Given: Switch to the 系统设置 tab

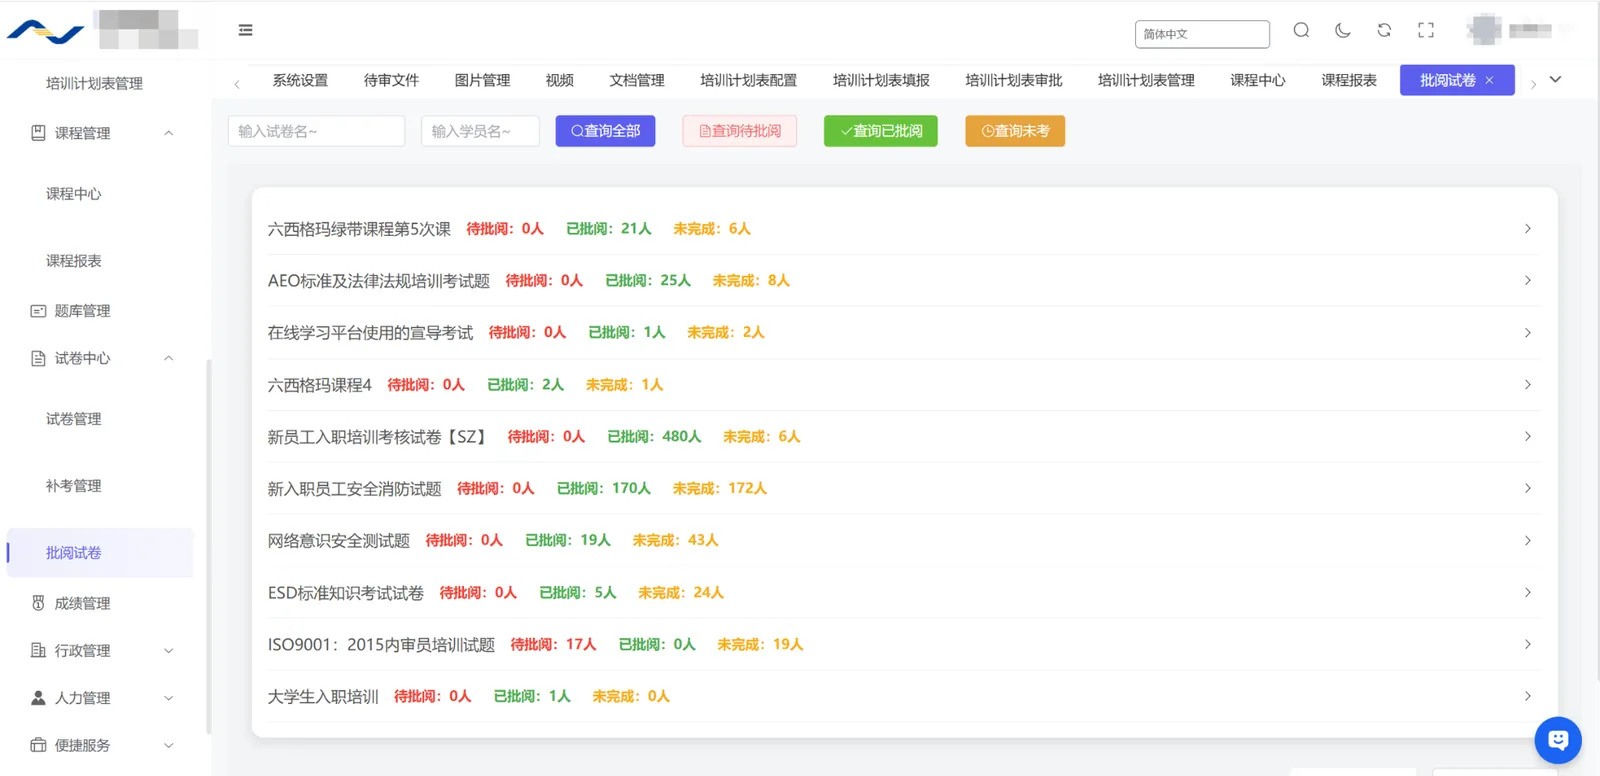Looking at the screenshot, I should tap(300, 80).
